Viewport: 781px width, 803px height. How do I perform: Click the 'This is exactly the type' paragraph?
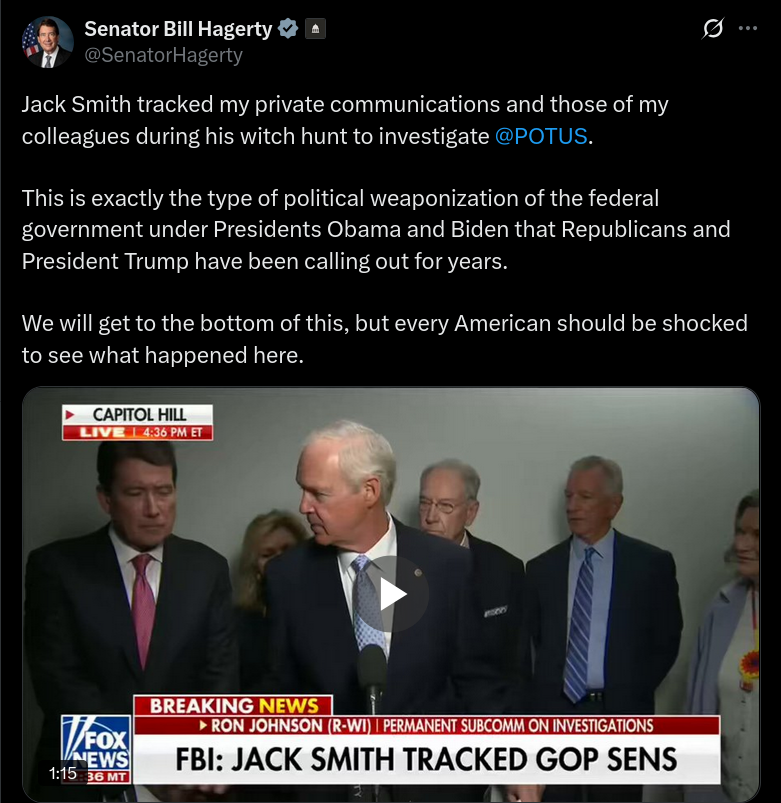pyautogui.click(x=376, y=229)
